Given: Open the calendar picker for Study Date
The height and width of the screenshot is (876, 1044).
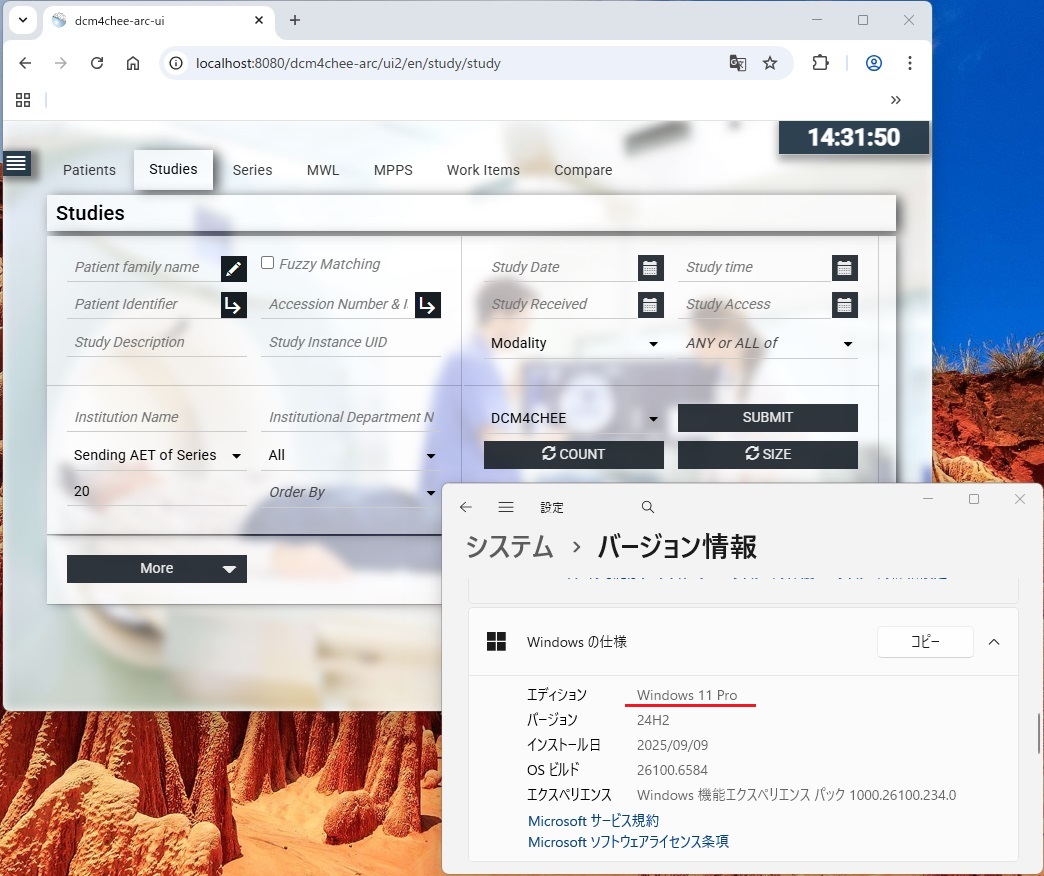Looking at the screenshot, I should pyautogui.click(x=651, y=267).
